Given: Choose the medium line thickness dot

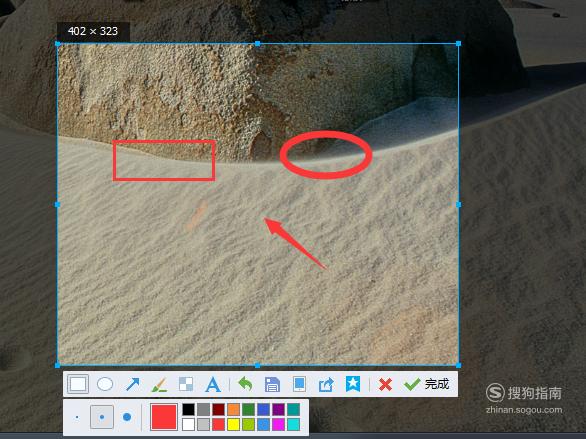Looking at the screenshot, I should pyautogui.click(x=102, y=417).
